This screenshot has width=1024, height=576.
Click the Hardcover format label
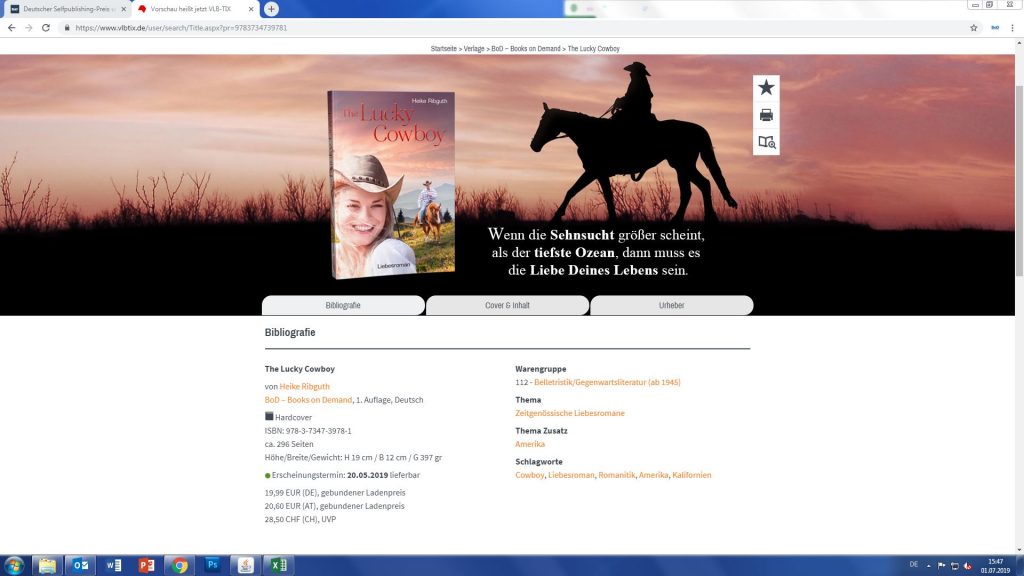pyautogui.click(x=293, y=417)
